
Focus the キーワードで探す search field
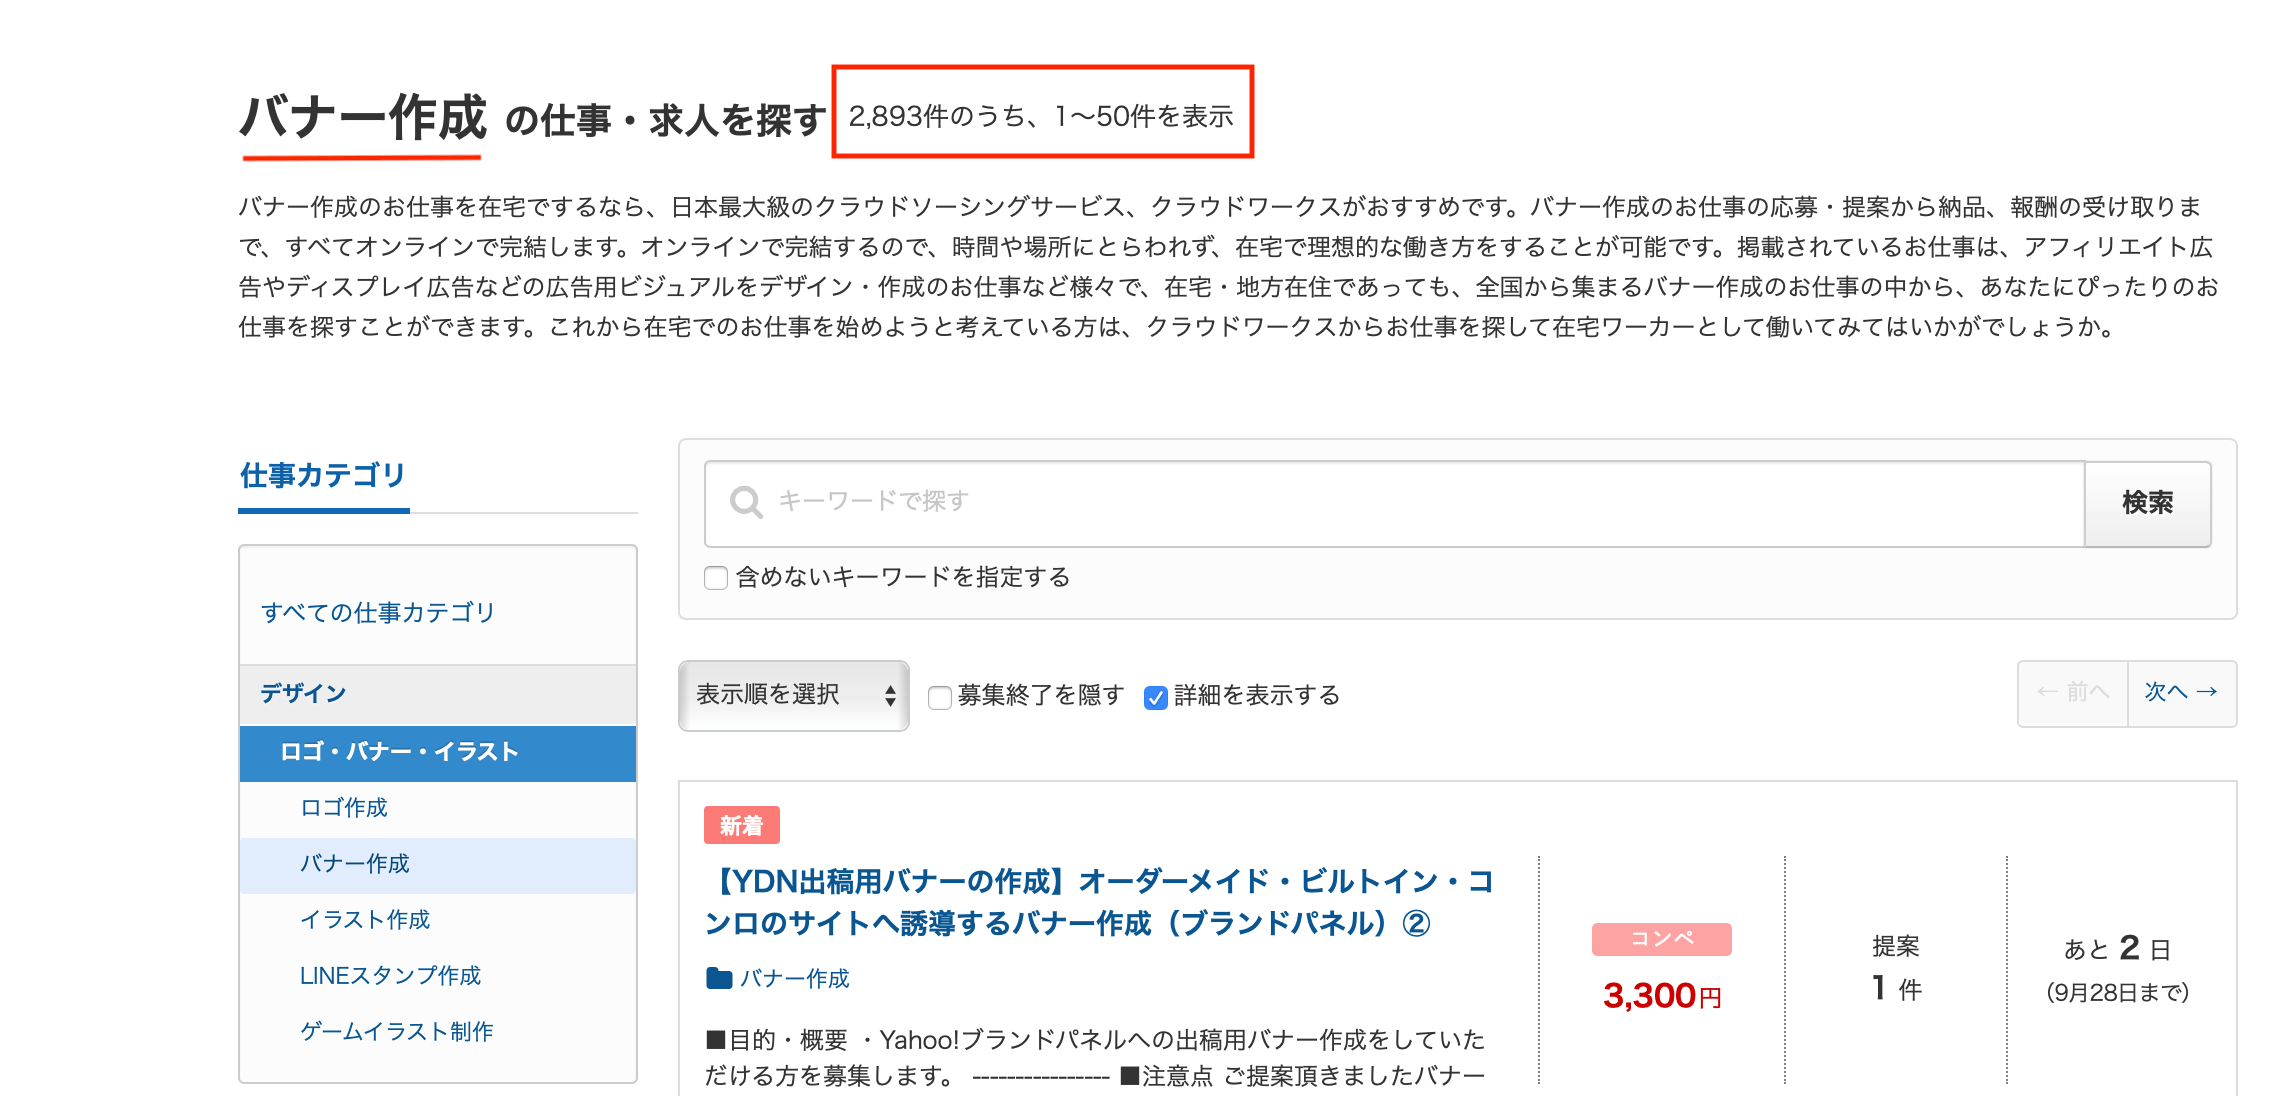pos(1400,502)
